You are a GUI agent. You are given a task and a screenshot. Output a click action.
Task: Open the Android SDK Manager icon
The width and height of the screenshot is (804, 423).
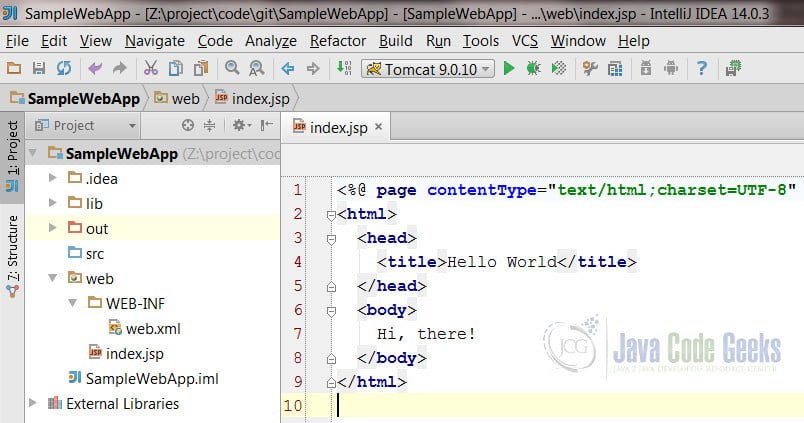646,68
